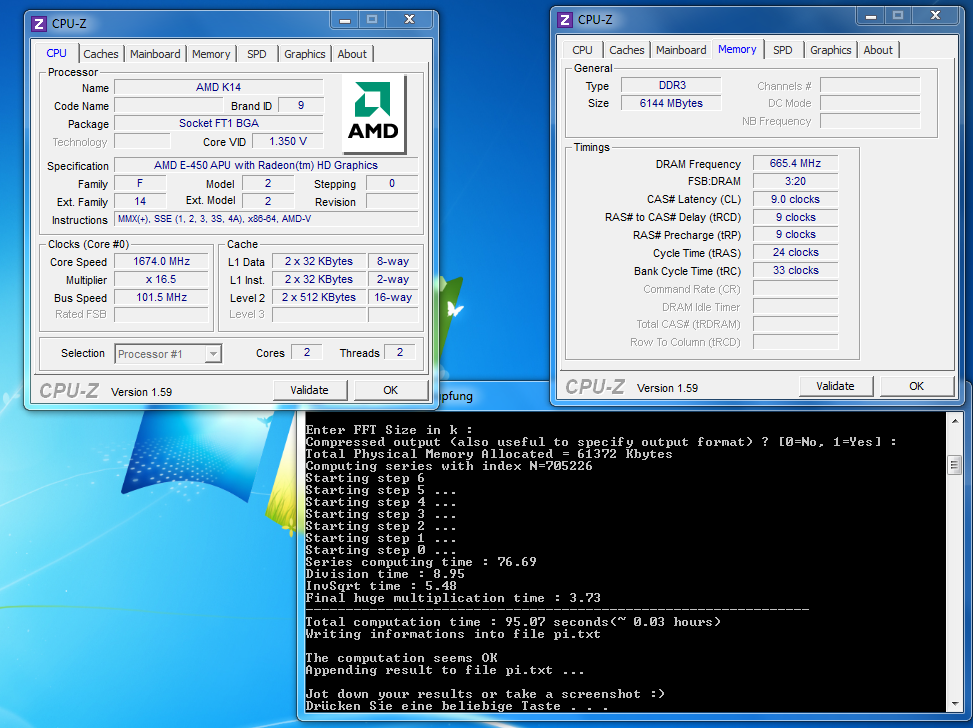
Task: Click the '16-way' Level 2 associativity value
Action: click(393, 298)
